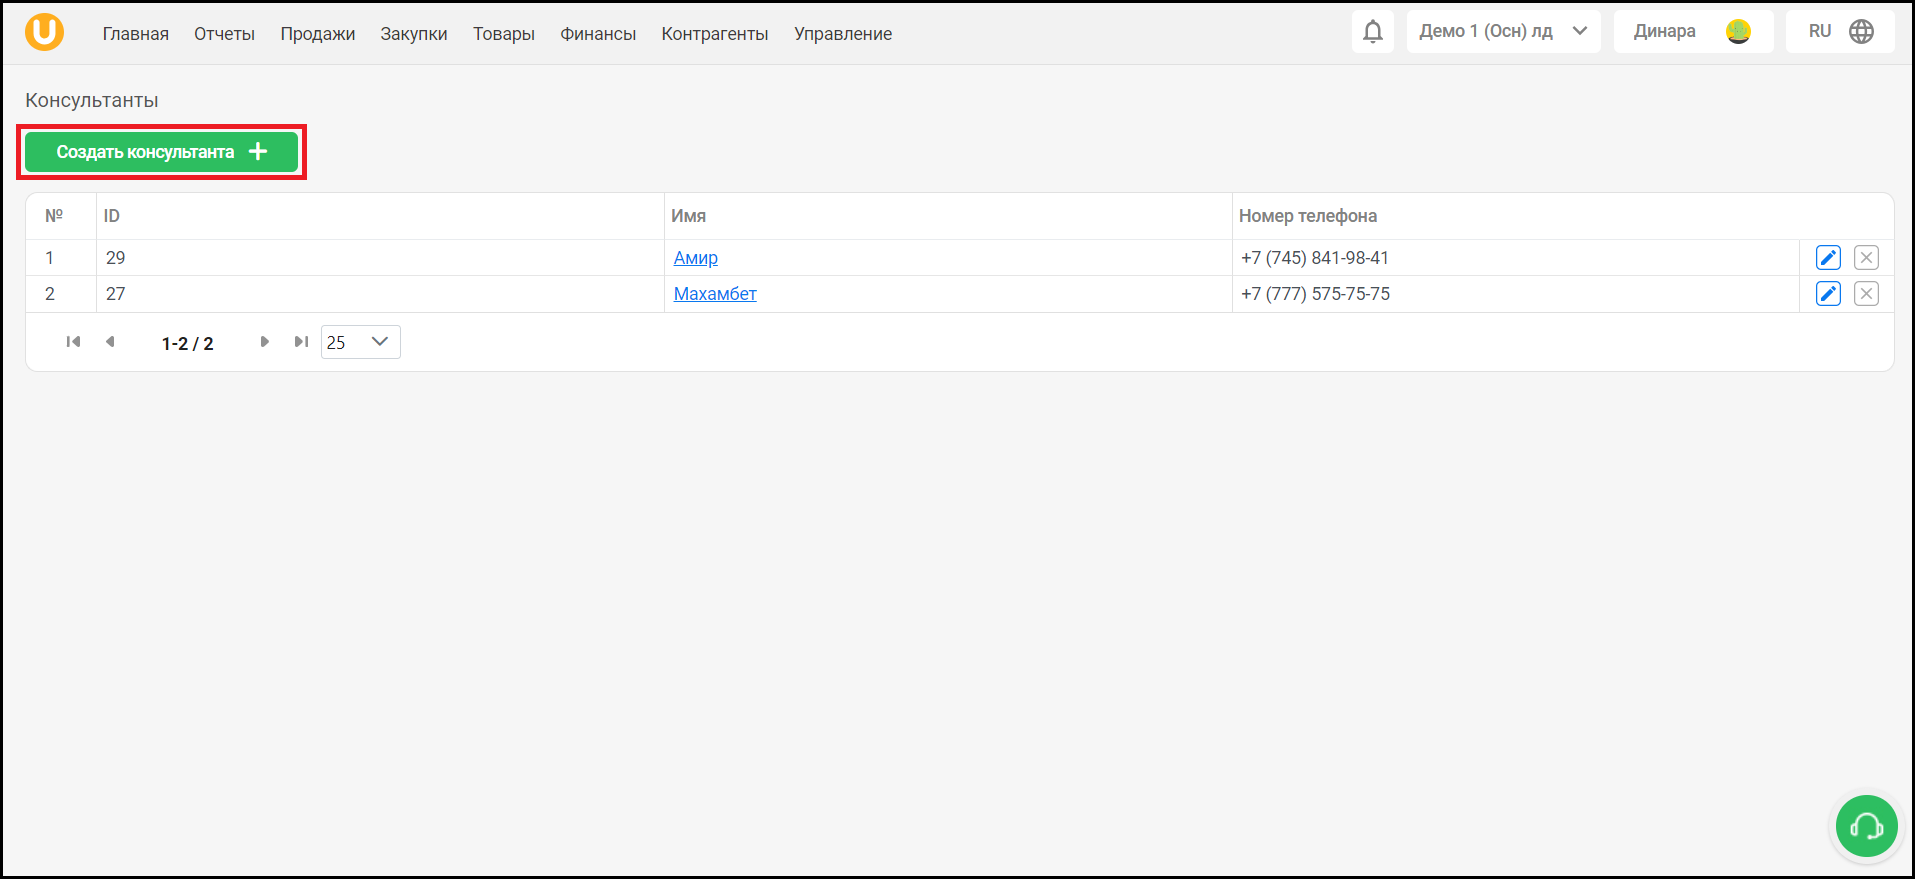The height and width of the screenshot is (879, 1915).
Task: Open the Контрагенты menu
Action: [x=715, y=34]
